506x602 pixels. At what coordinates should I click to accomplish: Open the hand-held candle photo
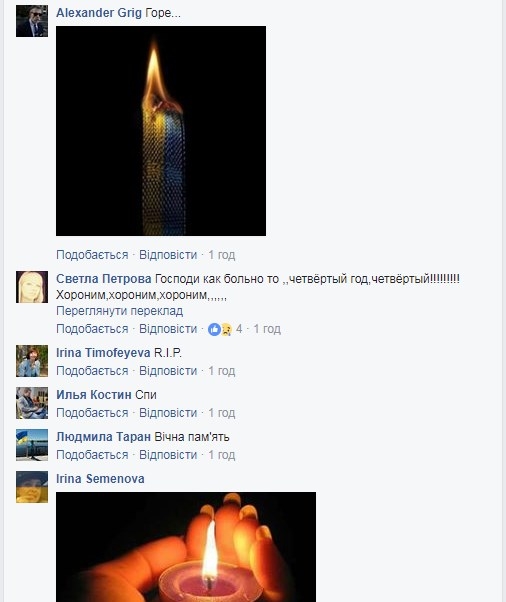click(x=186, y=547)
